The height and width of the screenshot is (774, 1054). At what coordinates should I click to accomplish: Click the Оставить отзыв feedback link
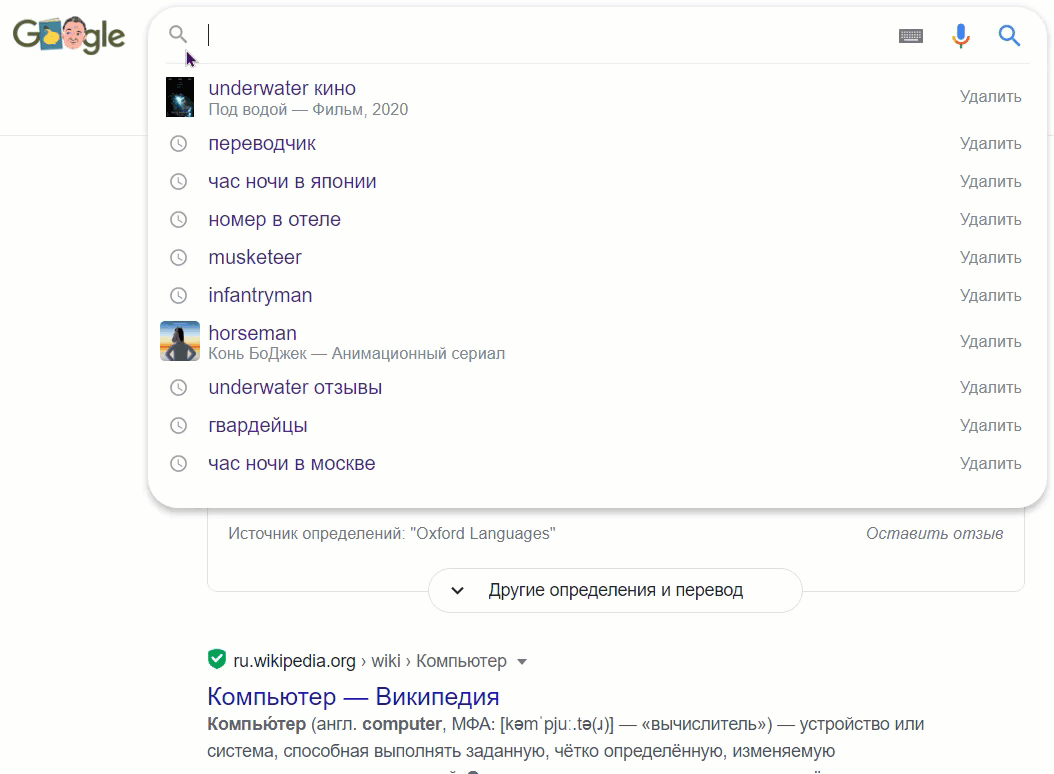pos(934,533)
